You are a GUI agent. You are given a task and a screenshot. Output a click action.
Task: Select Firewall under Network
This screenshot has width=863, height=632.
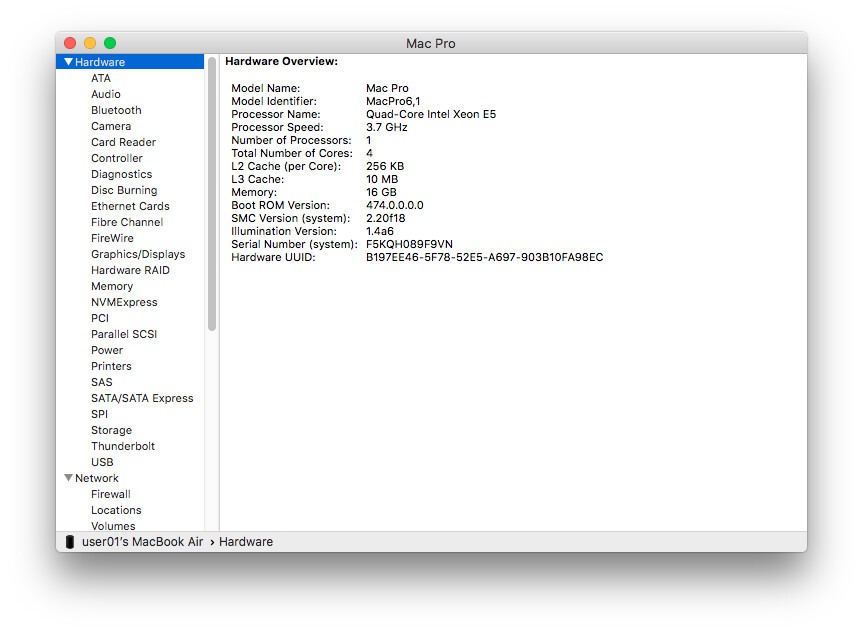pos(111,494)
